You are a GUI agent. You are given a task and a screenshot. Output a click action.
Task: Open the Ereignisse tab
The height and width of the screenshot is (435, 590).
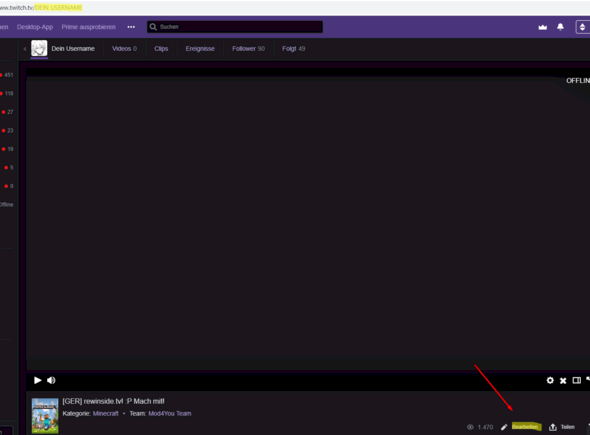[x=200, y=49]
